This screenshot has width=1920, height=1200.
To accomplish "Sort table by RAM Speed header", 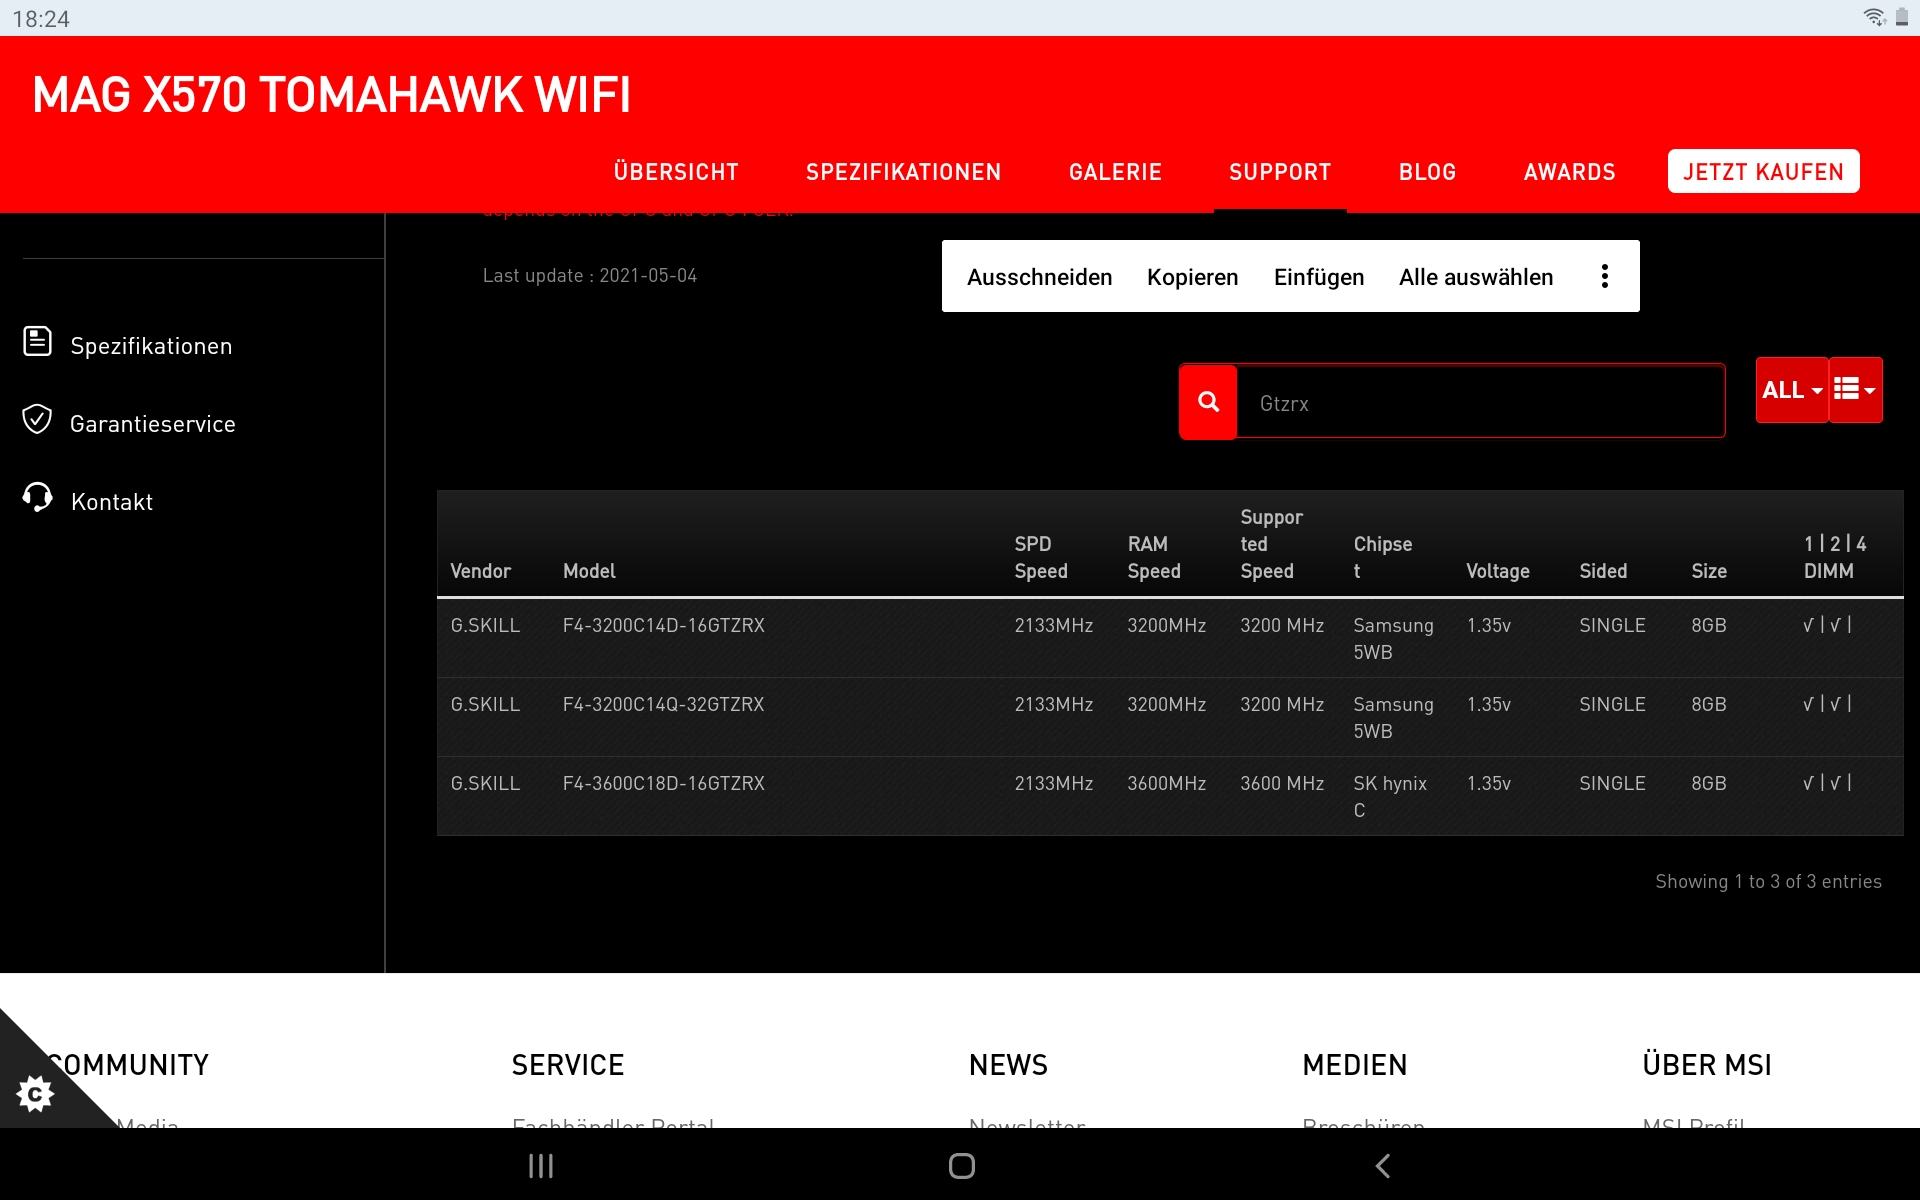I will click(x=1154, y=557).
